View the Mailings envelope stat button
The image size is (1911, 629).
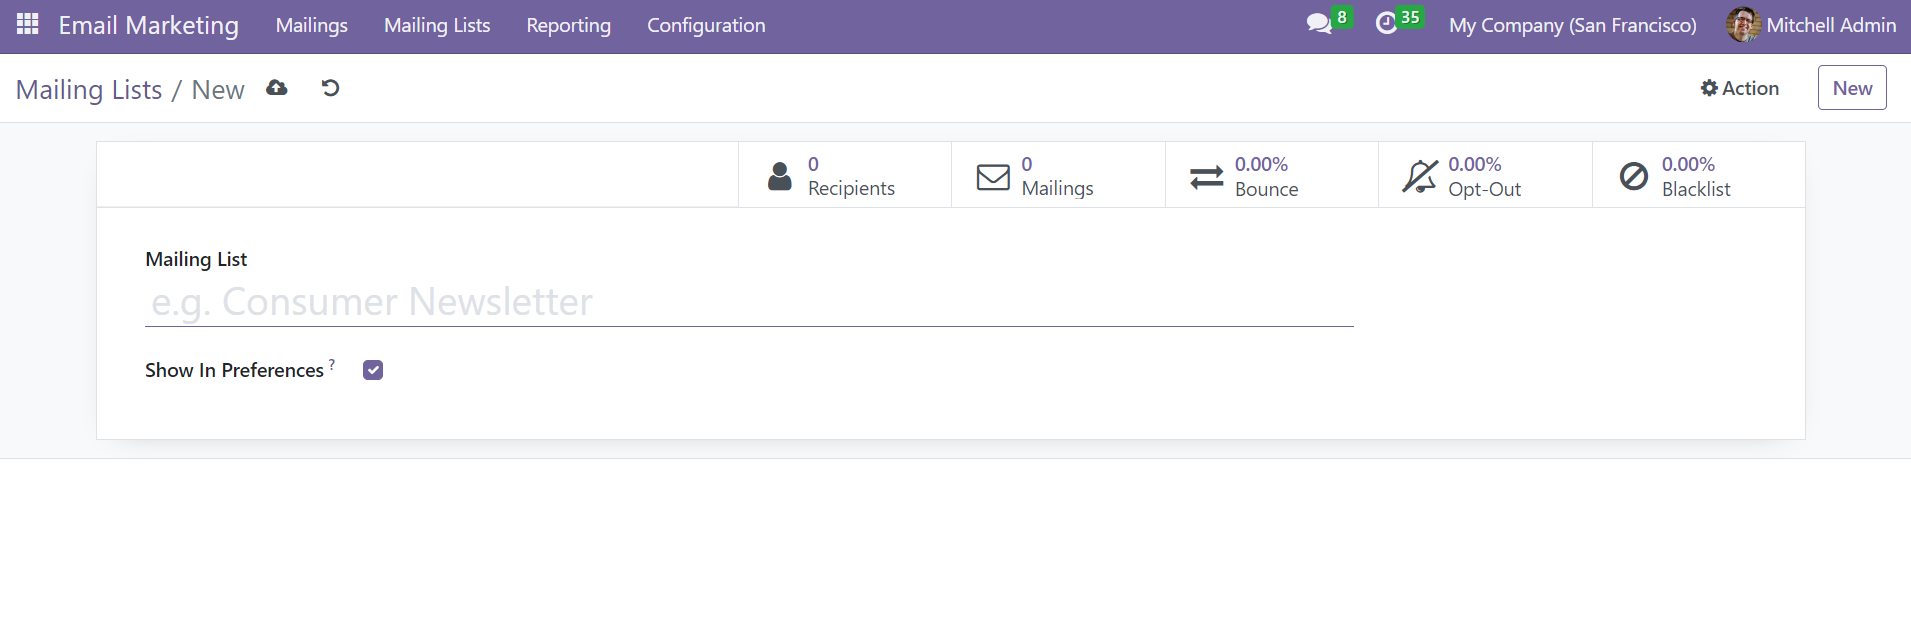tap(1058, 175)
